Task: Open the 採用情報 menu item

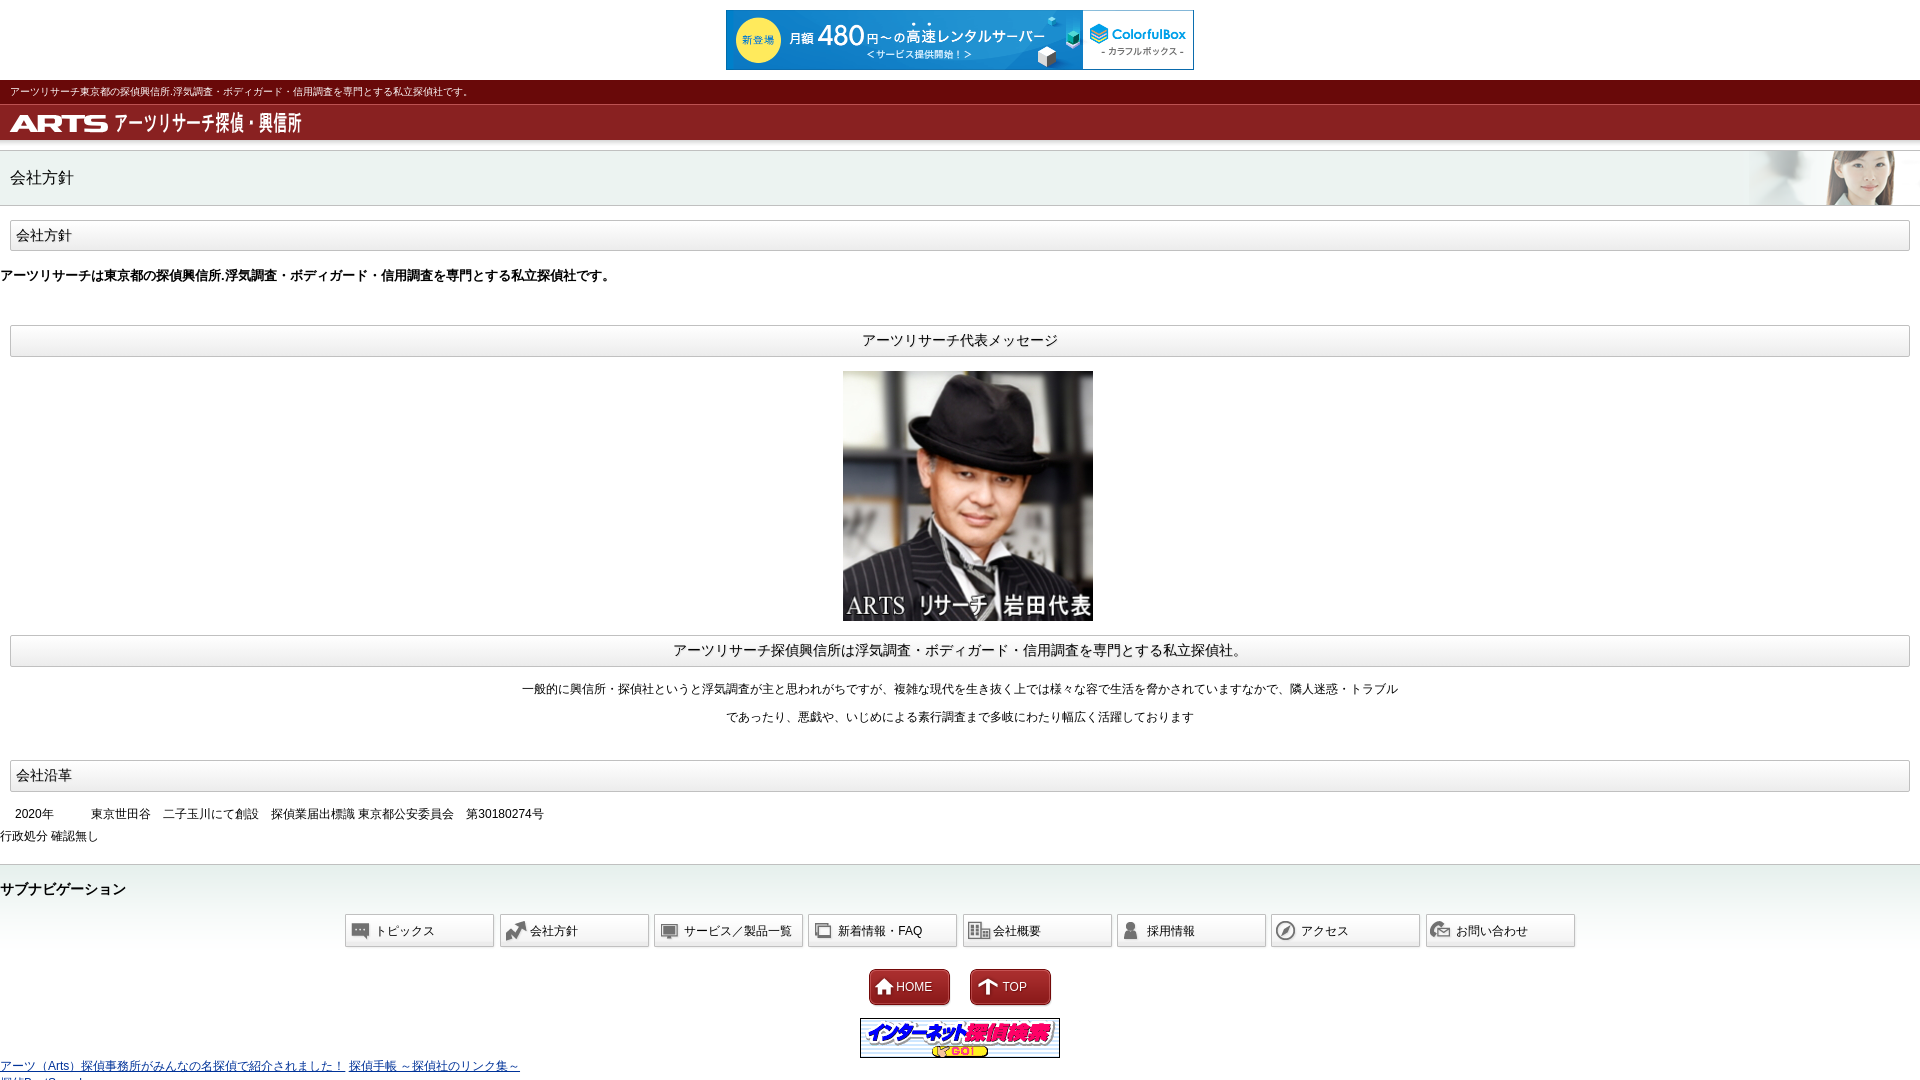Action: click(x=1191, y=931)
